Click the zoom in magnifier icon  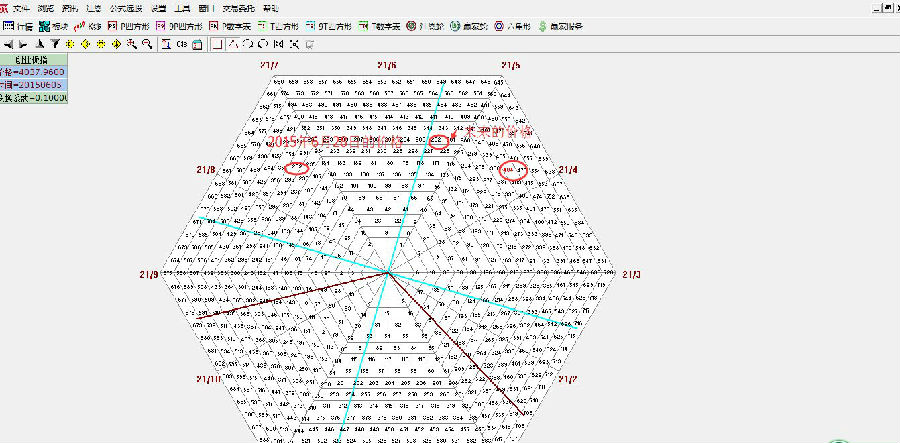coord(132,45)
